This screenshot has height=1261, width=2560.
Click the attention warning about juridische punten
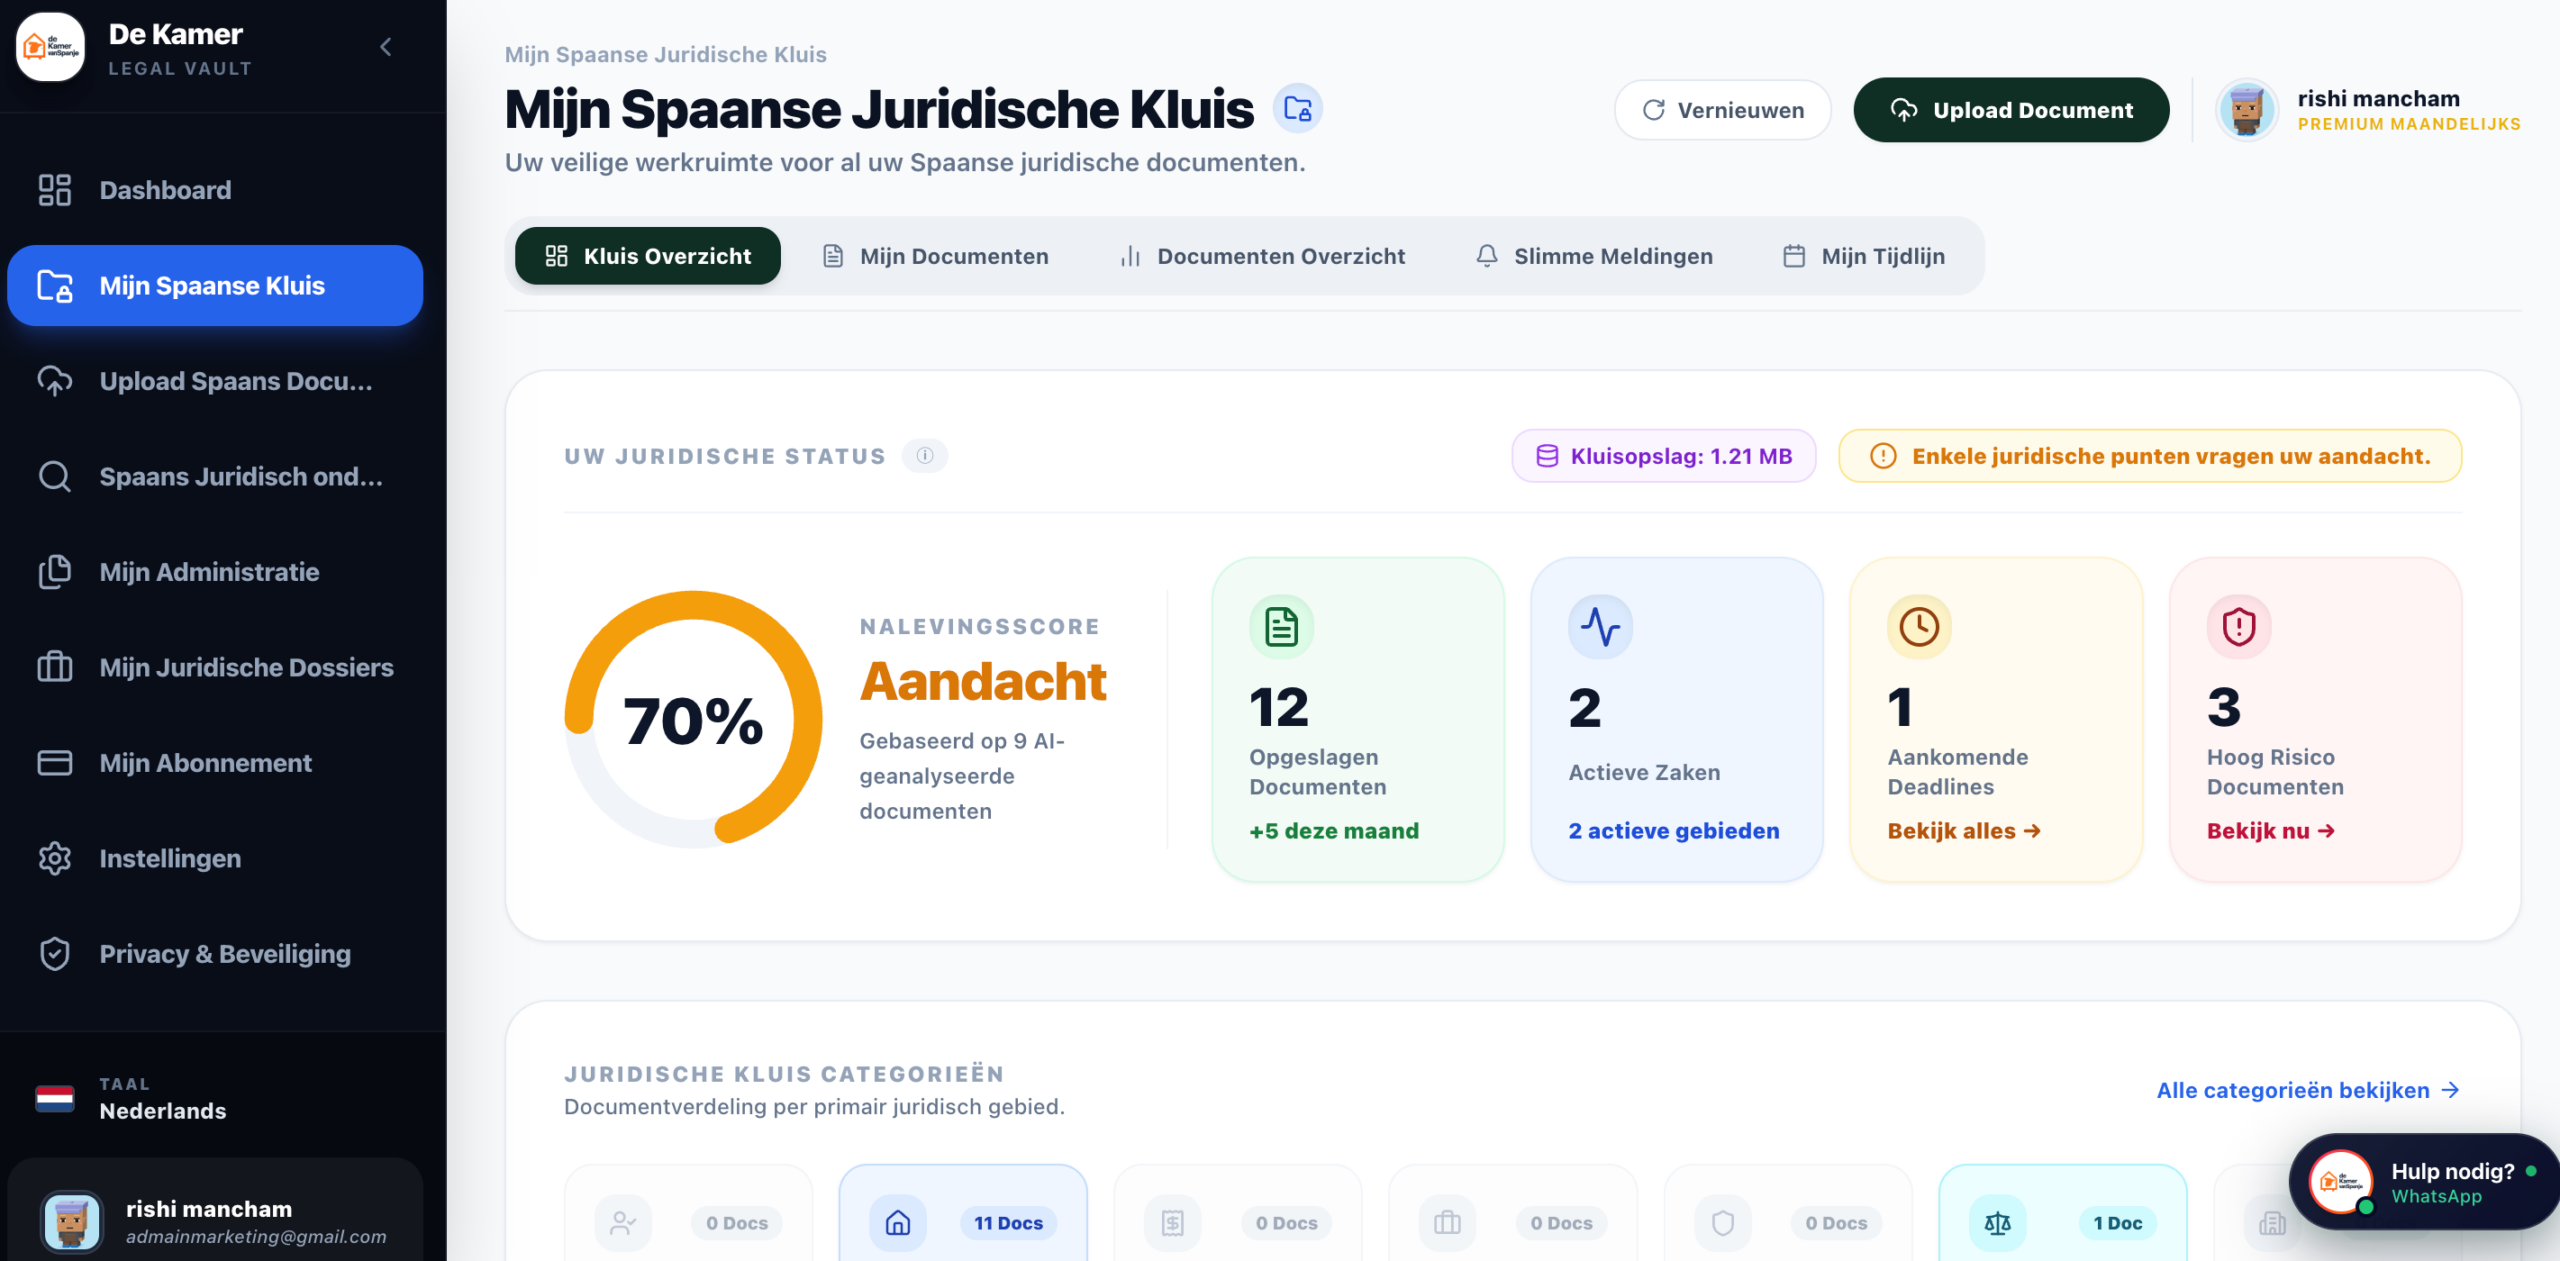coord(2150,456)
